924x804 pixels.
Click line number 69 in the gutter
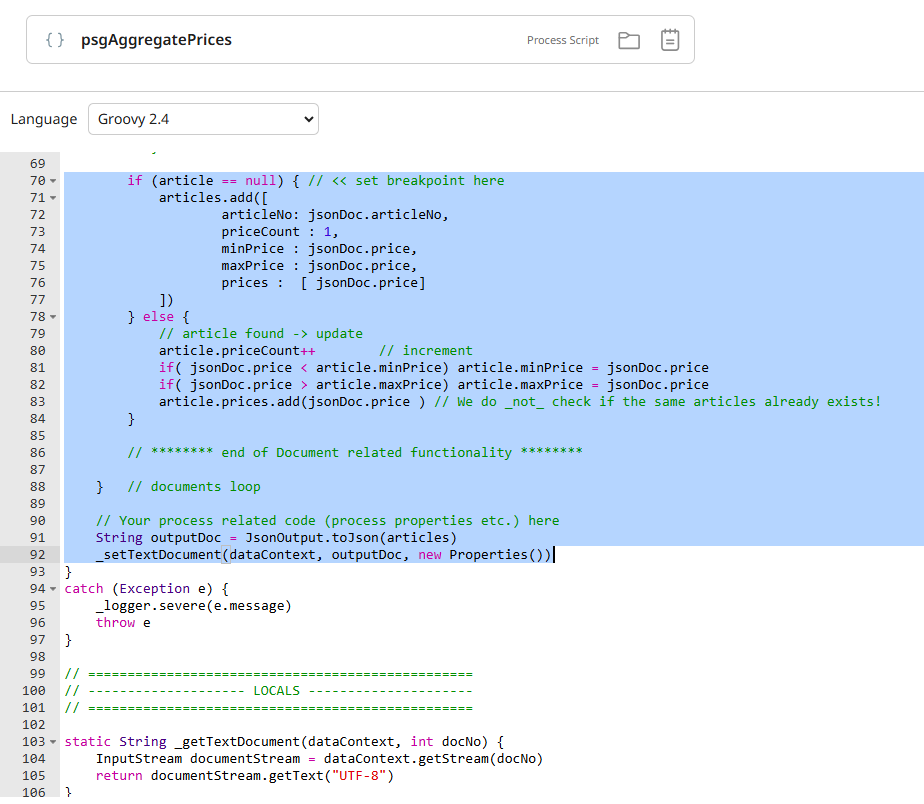click(37, 163)
